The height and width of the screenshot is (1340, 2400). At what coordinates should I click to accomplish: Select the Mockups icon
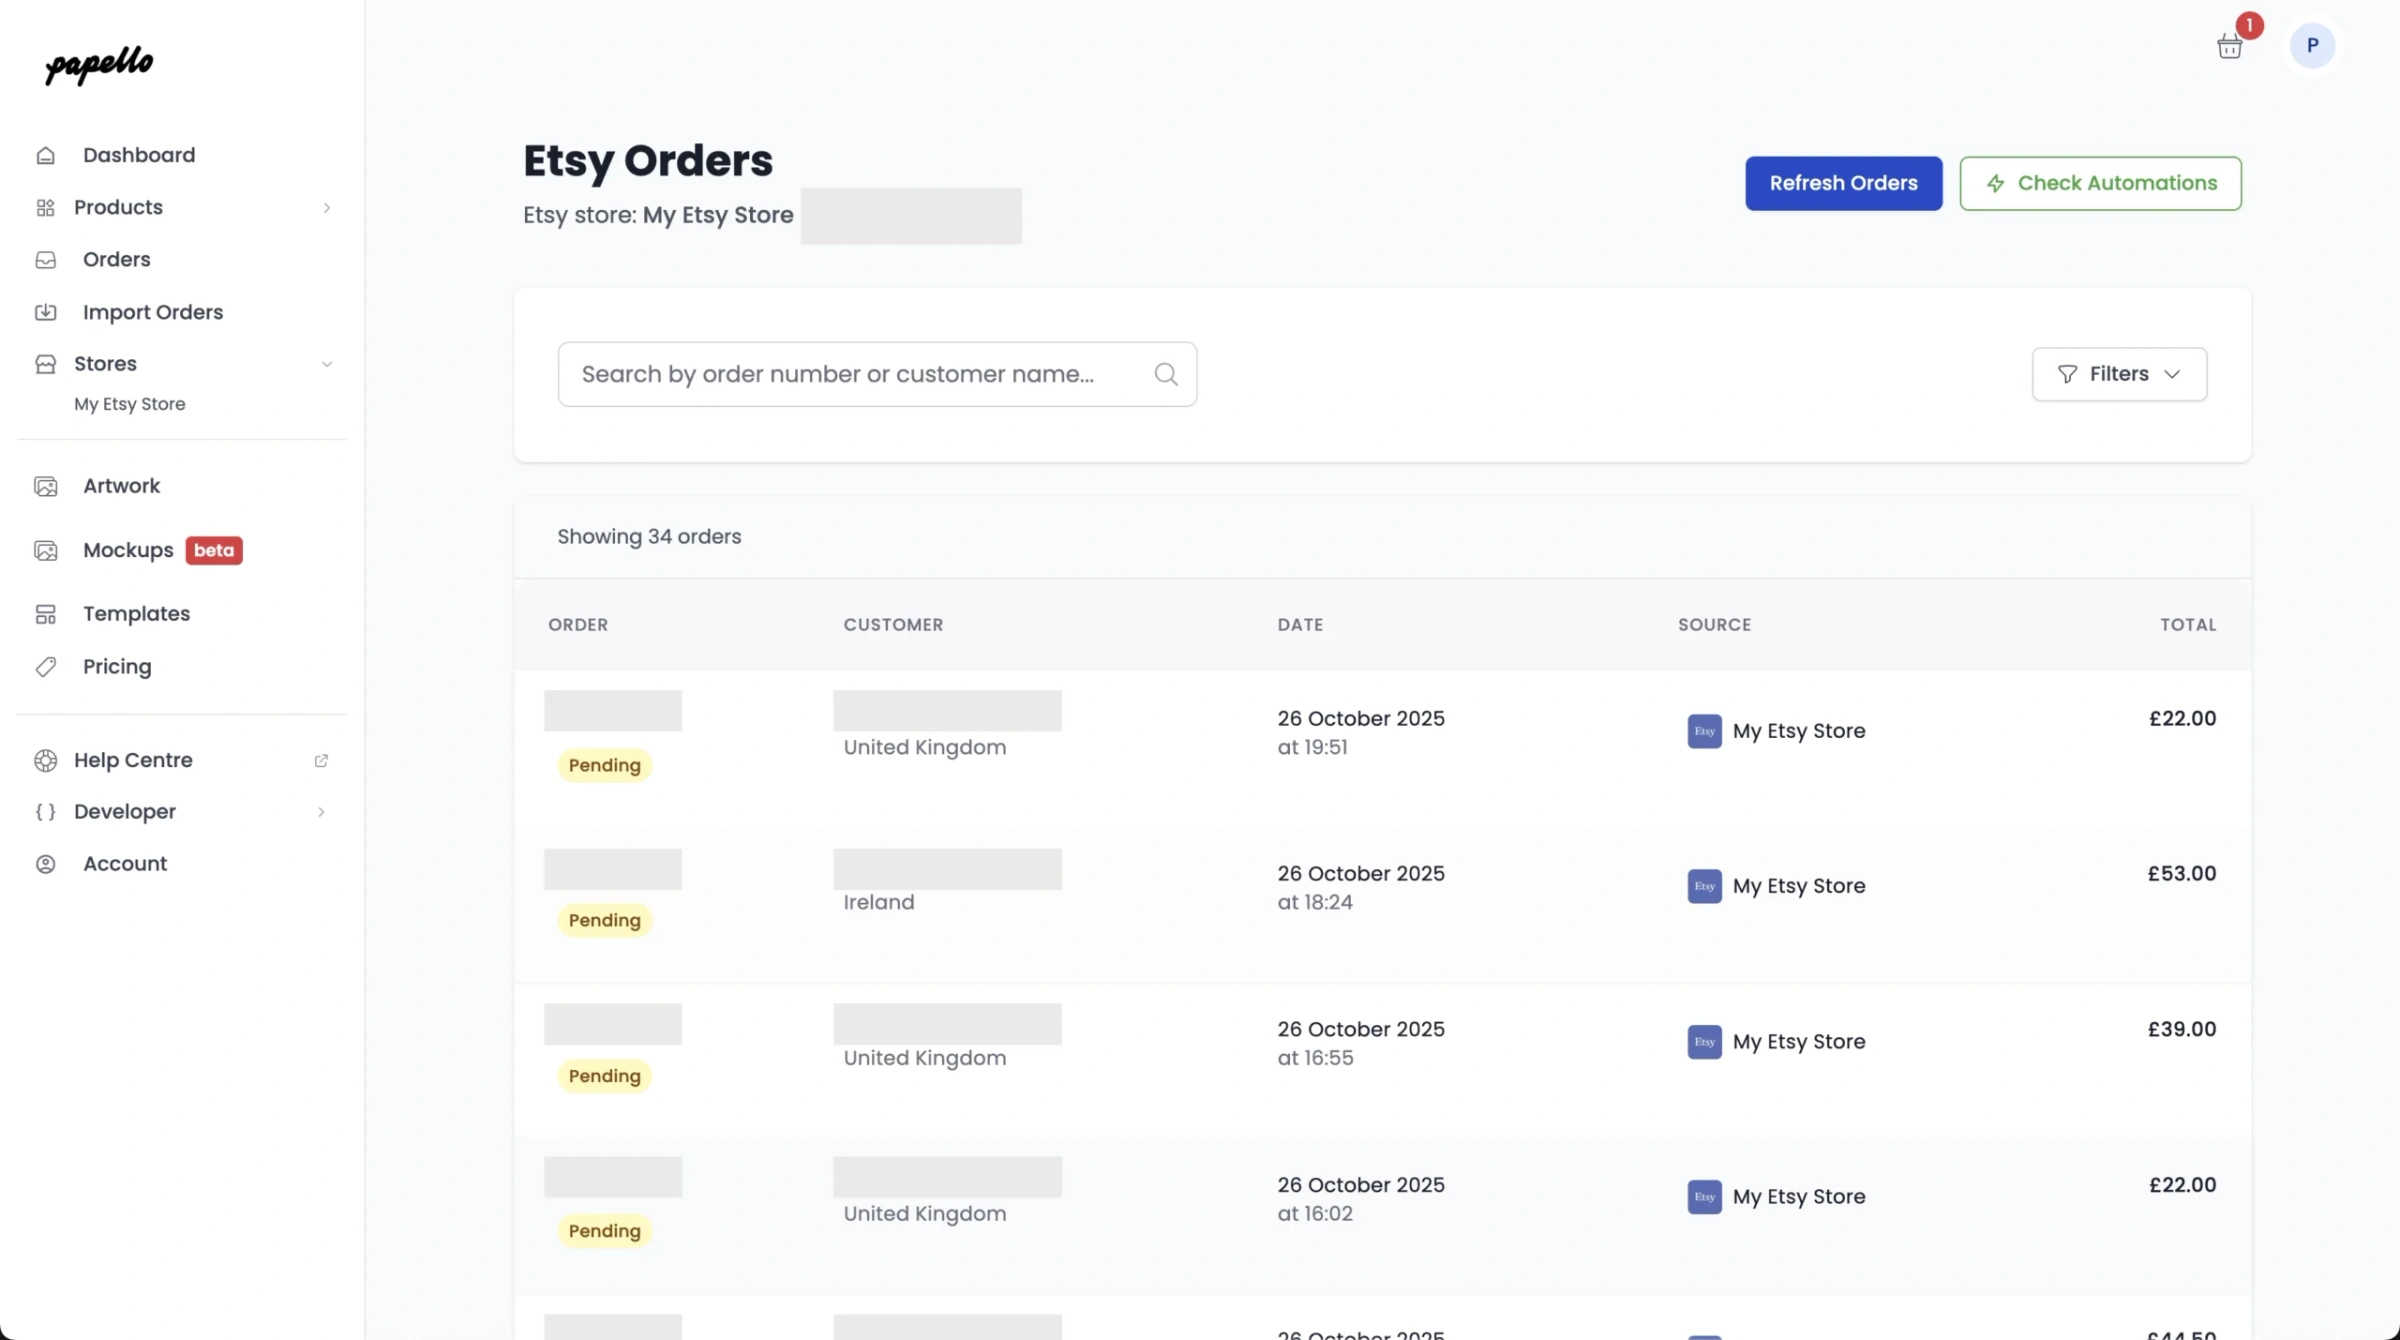[46, 550]
